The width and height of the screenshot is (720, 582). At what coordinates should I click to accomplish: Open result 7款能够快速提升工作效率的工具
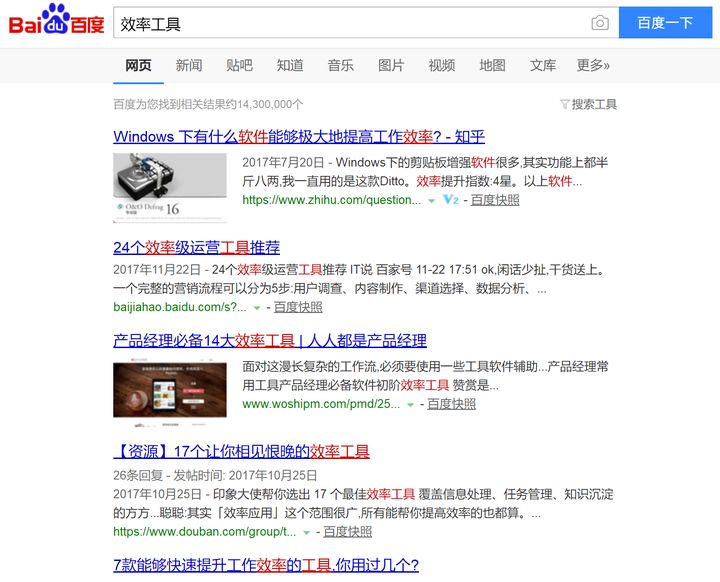[x=266, y=565]
